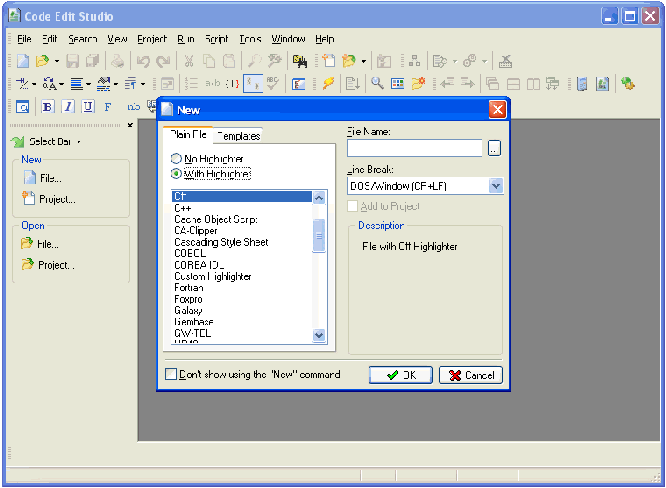
Task: Select CA-Clipper in the list
Action: tap(242, 231)
